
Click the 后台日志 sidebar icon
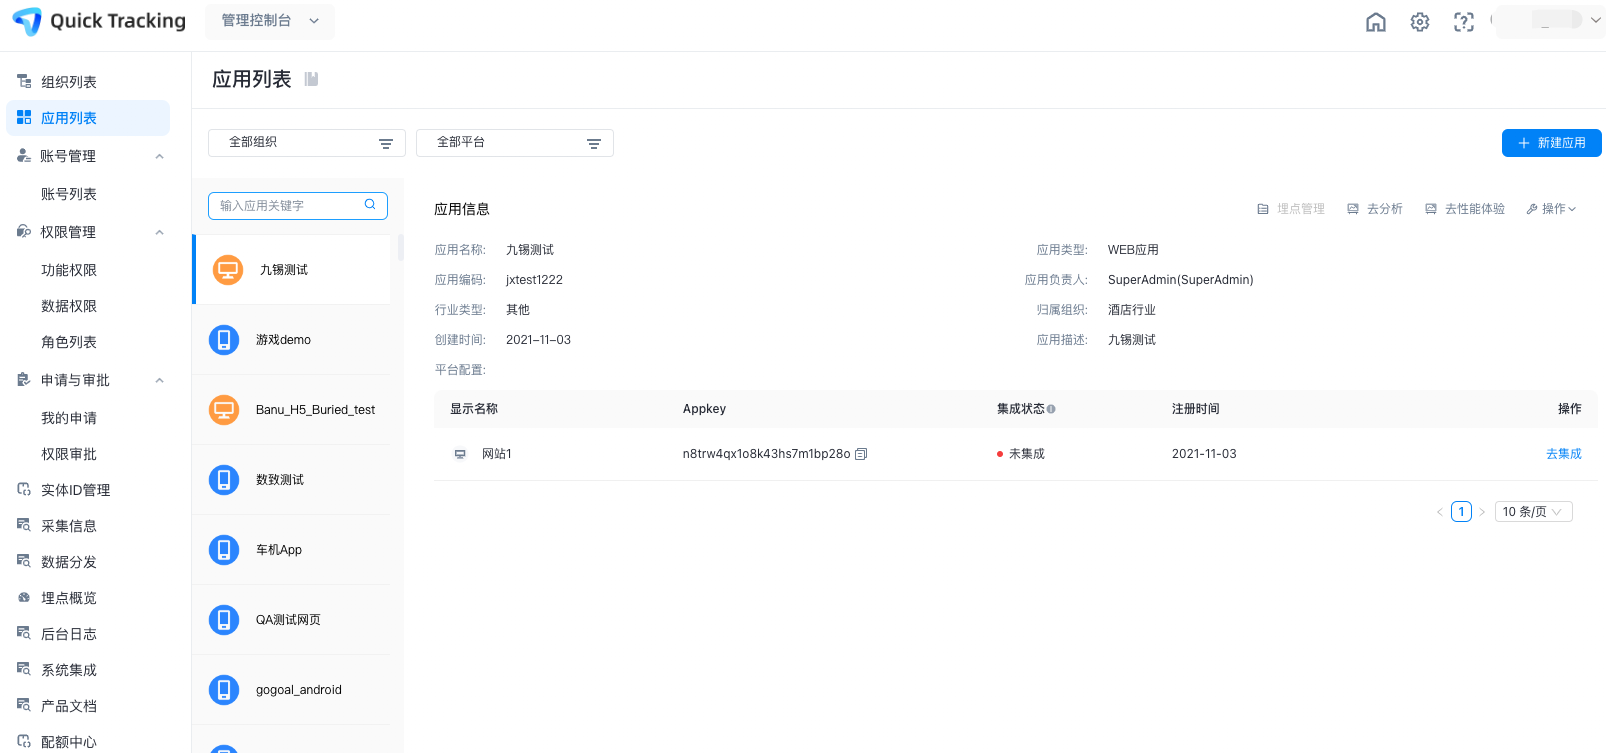[x=24, y=633]
